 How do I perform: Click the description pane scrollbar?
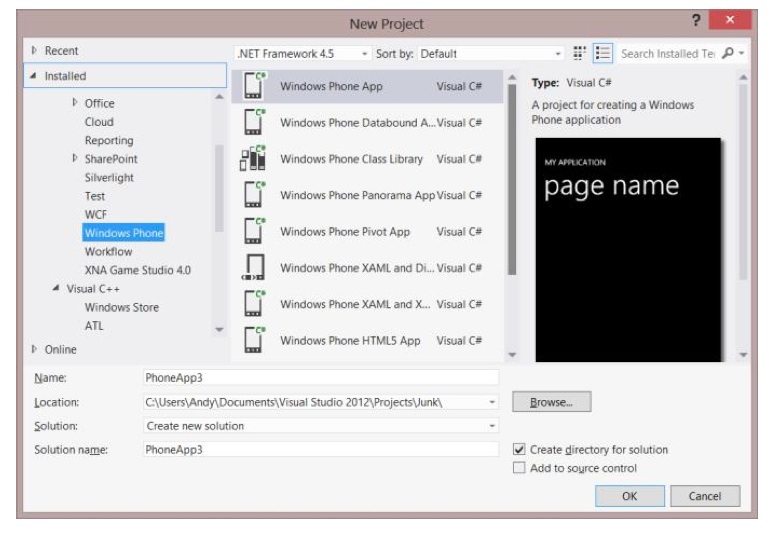pyautogui.click(x=743, y=182)
